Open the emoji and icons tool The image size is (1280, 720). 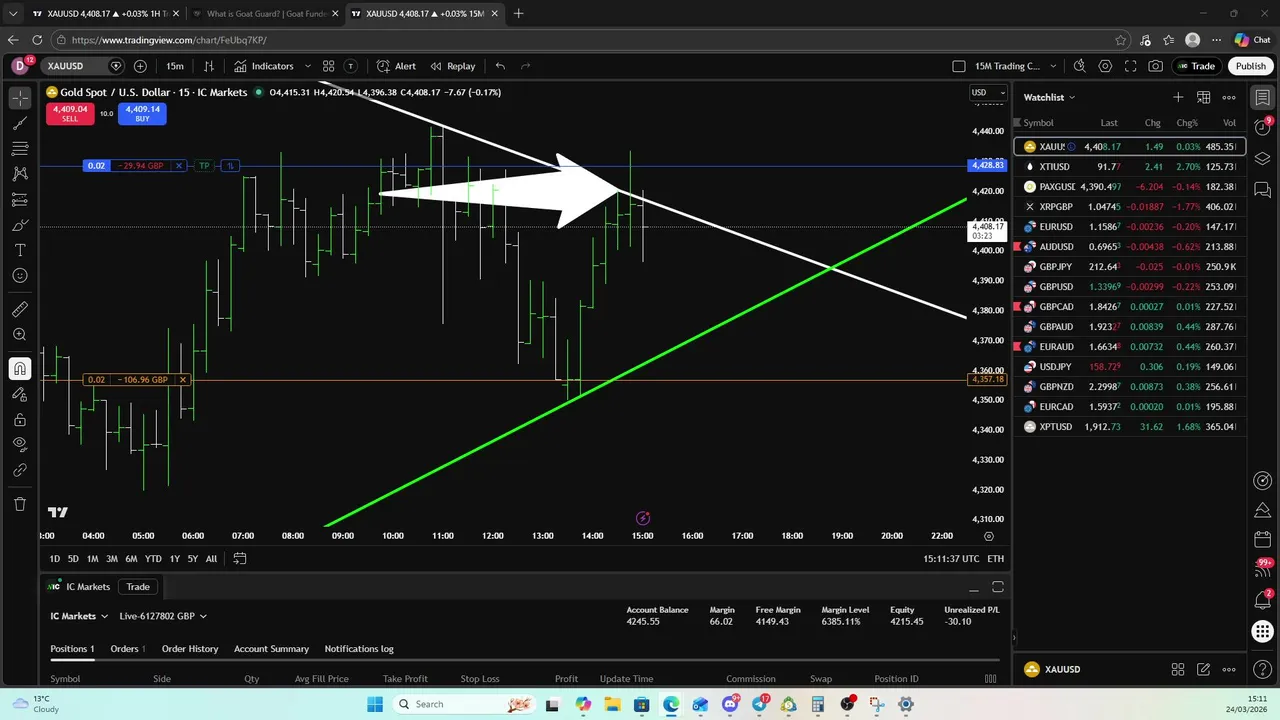click(x=19, y=276)
